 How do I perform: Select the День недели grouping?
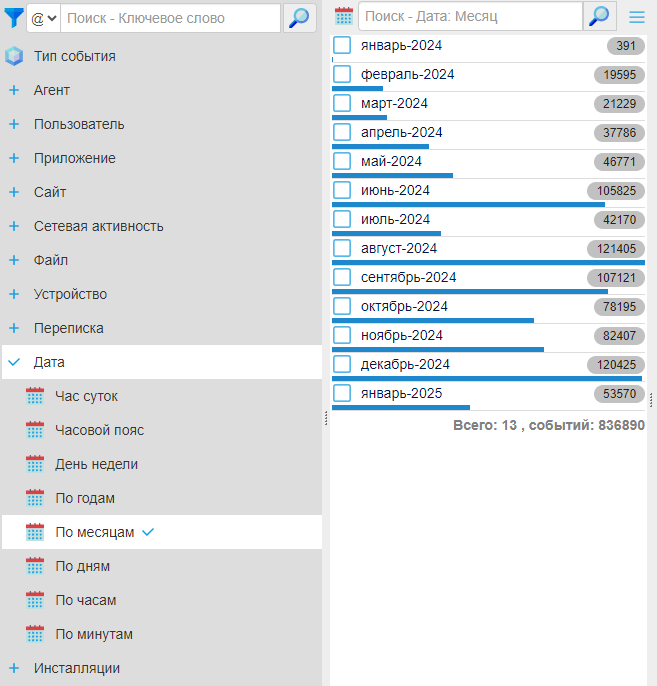[x=96, y=464]
